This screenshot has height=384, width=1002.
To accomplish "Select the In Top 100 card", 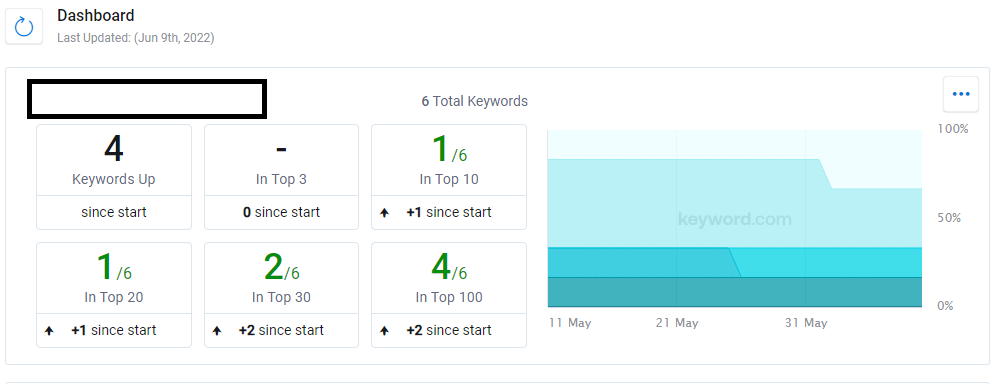I will pos(449,295).
